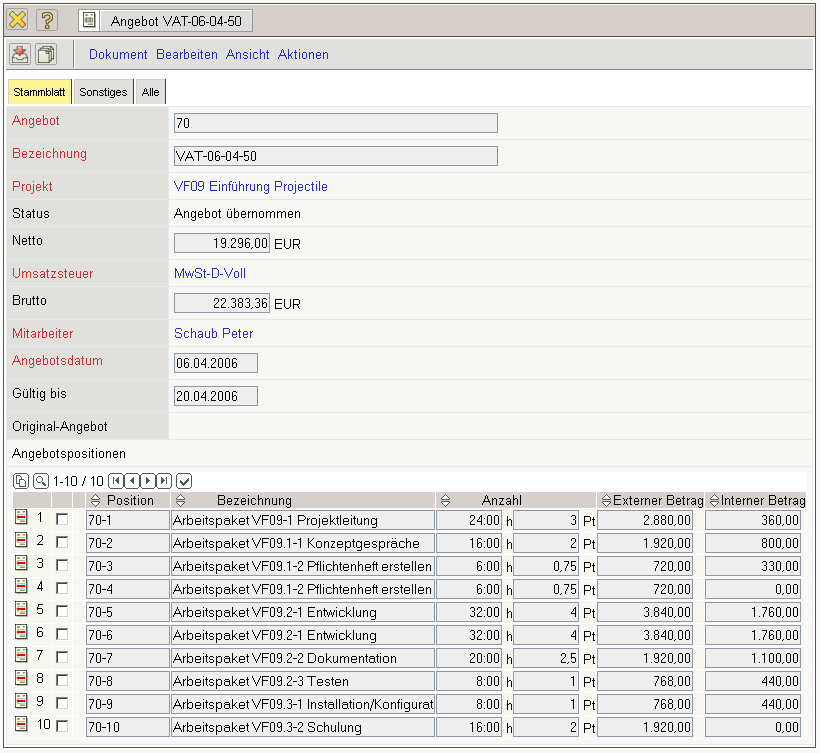Click the select-all checkmark icon above table
This screenshot has height=753, width=820.
click(184, 481)
